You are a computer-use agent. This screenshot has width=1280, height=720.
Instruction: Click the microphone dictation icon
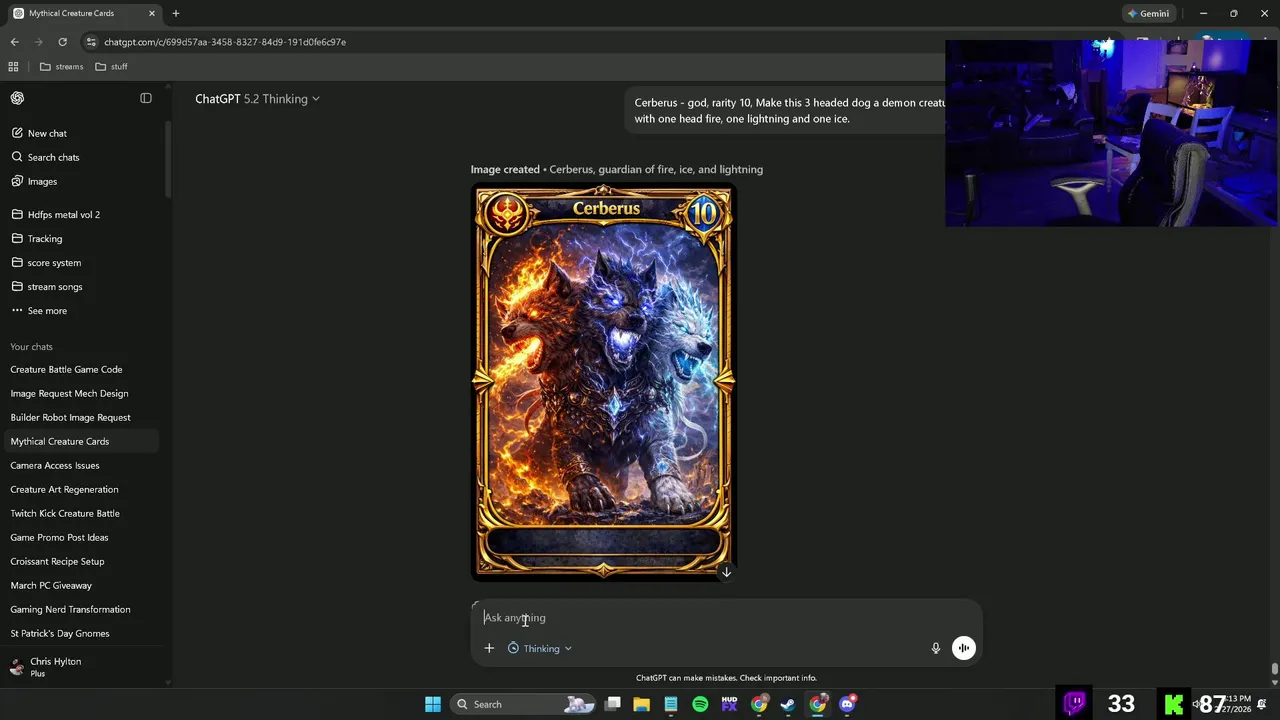click(936, 648)
